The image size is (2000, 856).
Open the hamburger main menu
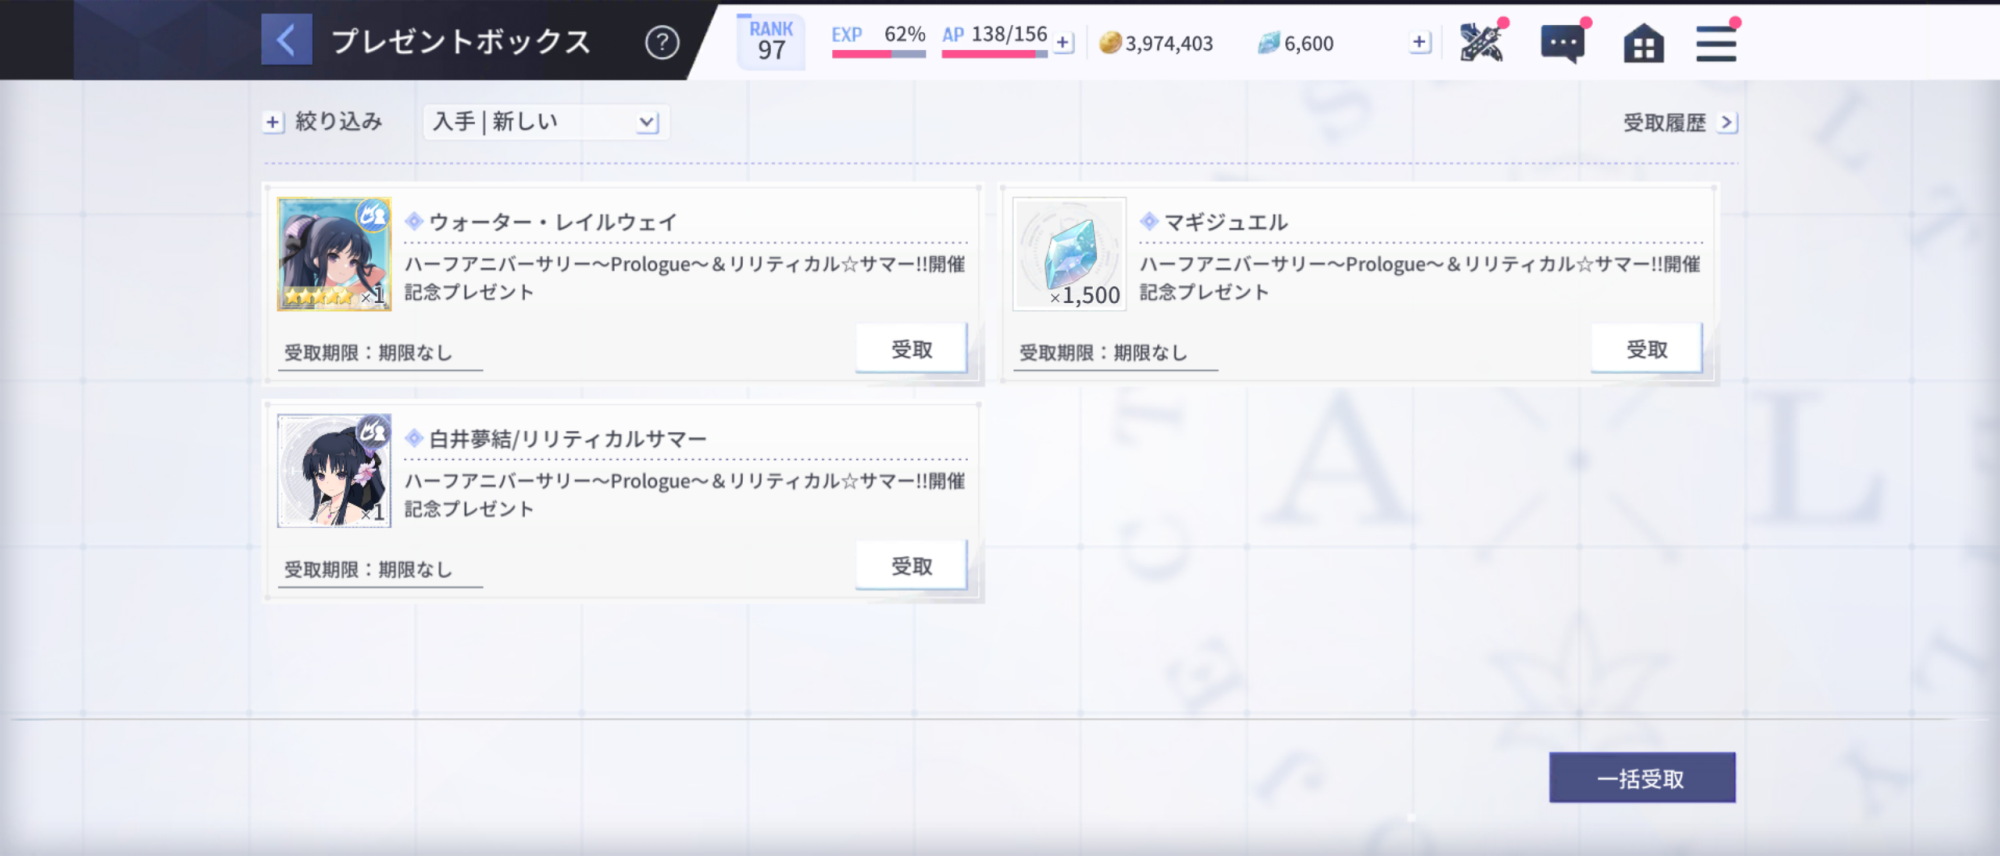1716,44
